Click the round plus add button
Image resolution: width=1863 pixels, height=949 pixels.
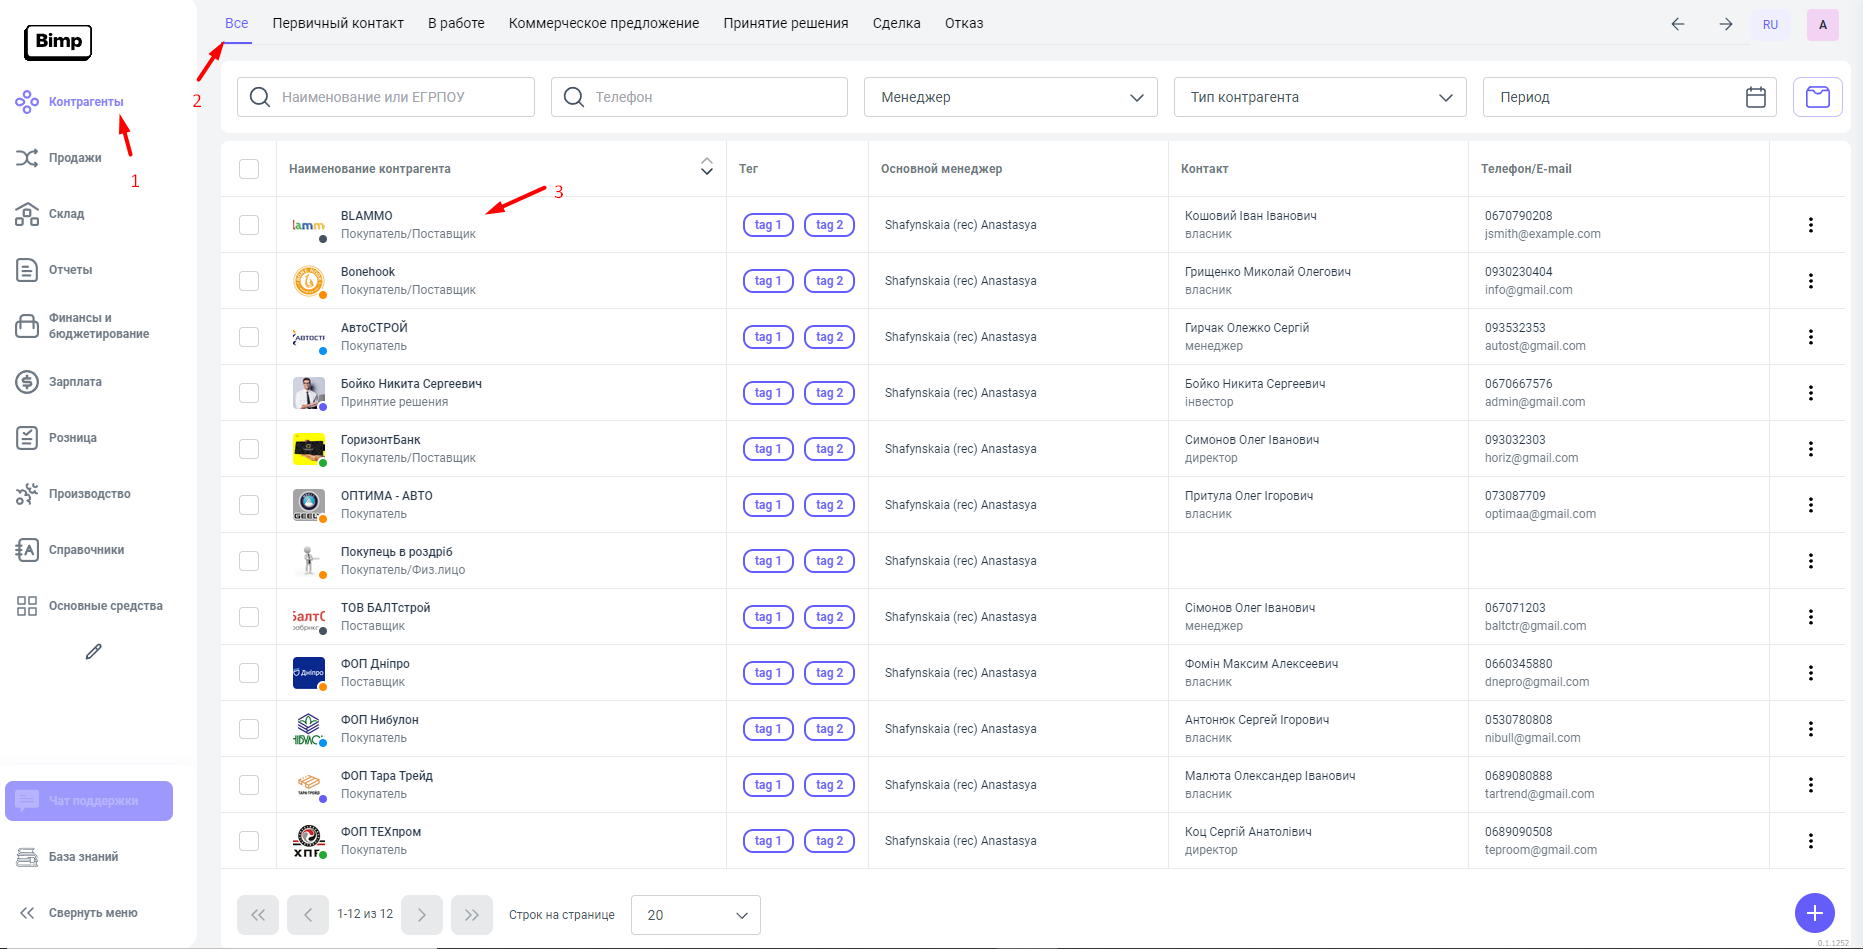click(x=1814, y=912)
